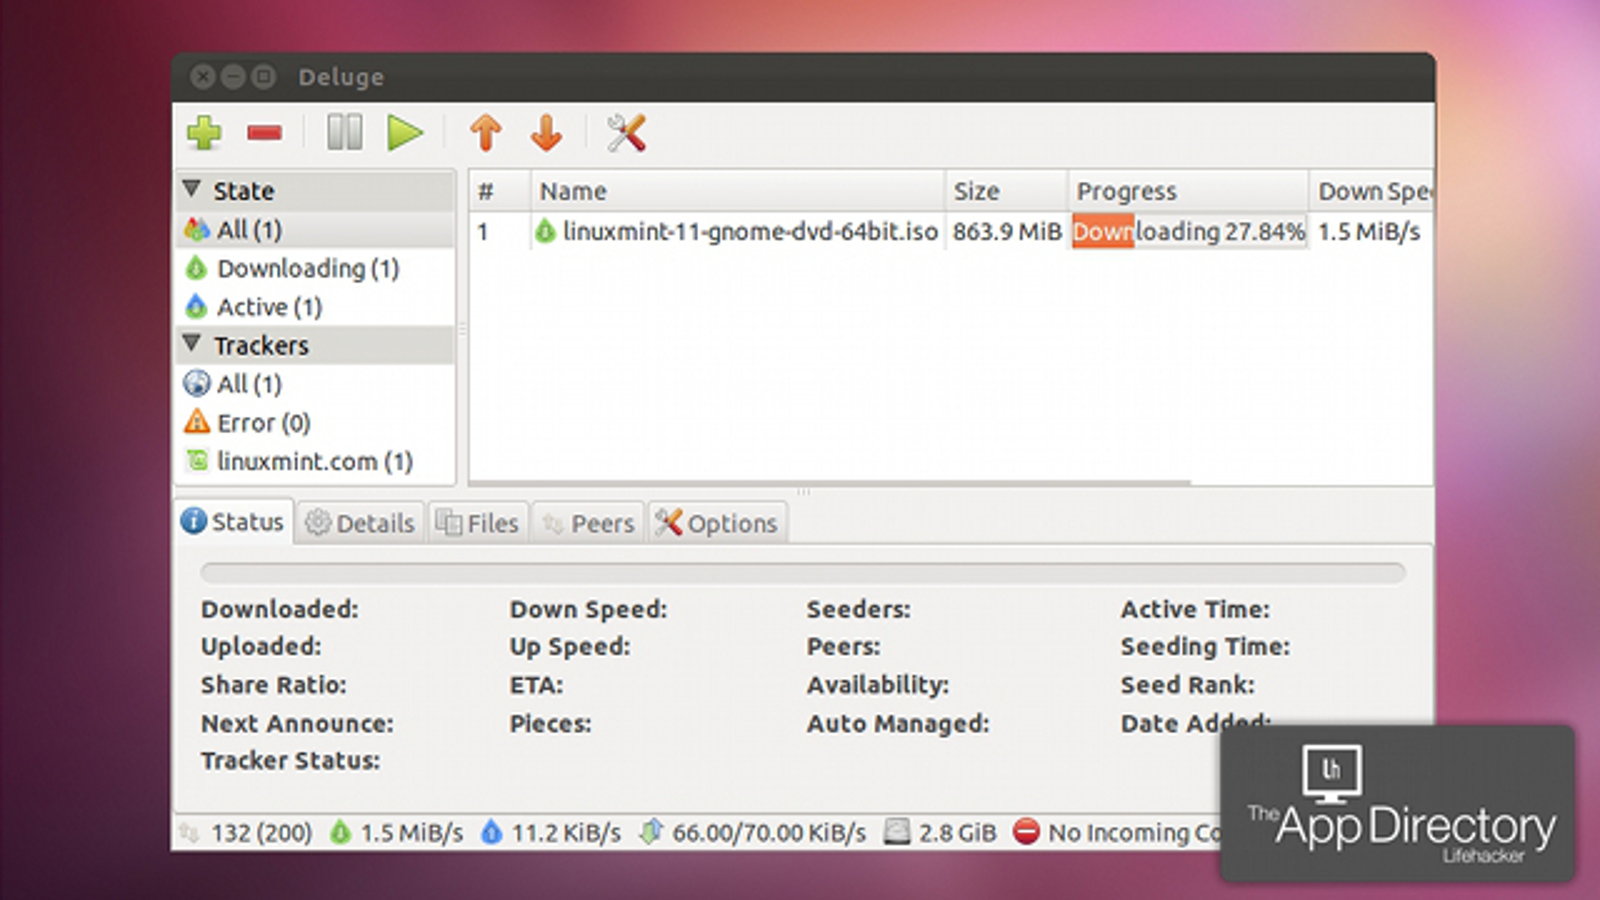Switch to the Files tab
This screenshot has width=1600, height=900.
(x=478, y=523)
